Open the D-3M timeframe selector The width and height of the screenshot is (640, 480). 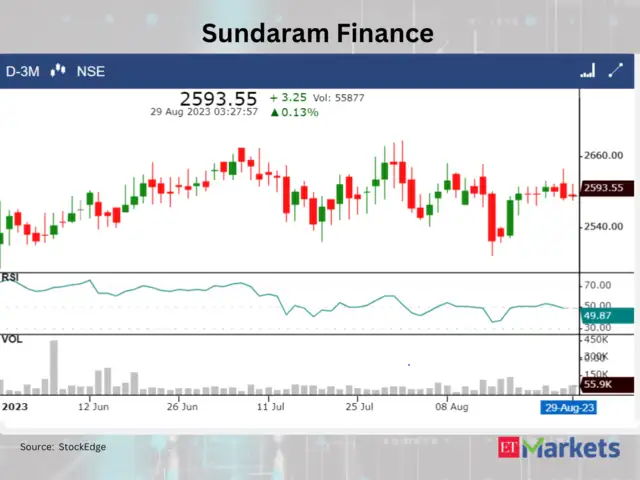pyautogui.click(x=22, y=71)
